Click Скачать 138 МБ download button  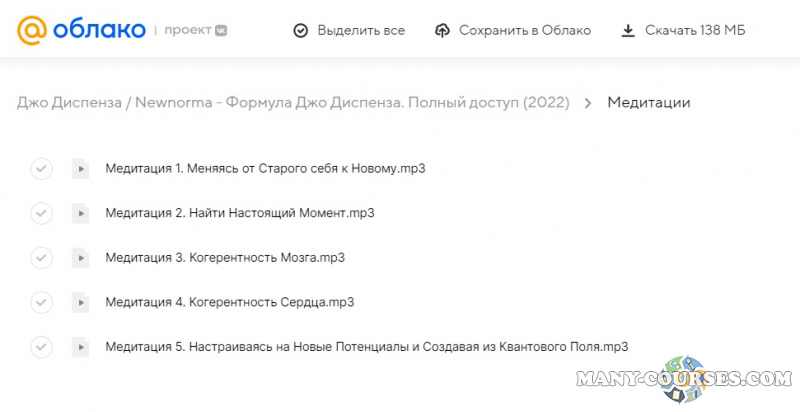[683, 31]
